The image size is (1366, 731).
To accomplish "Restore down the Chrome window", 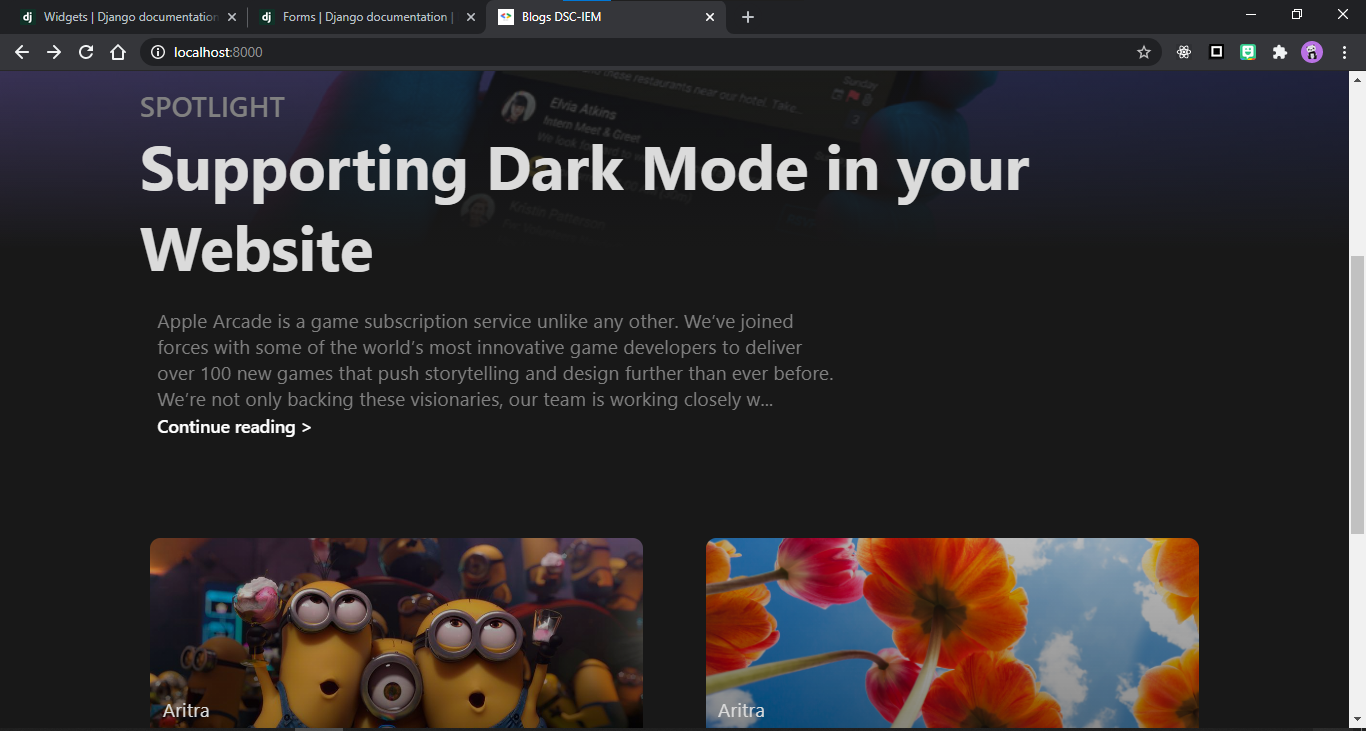I will pos(1297,14).
